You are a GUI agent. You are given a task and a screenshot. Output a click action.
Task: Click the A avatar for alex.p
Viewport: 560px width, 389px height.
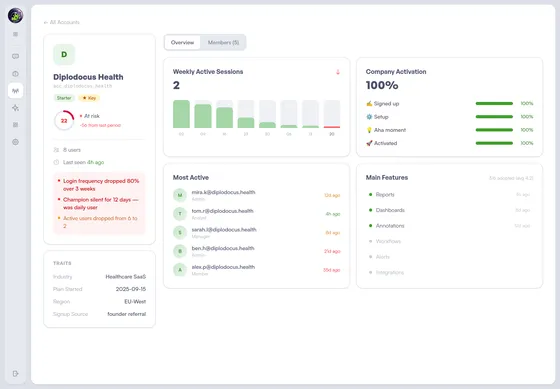tap(180, 270)
